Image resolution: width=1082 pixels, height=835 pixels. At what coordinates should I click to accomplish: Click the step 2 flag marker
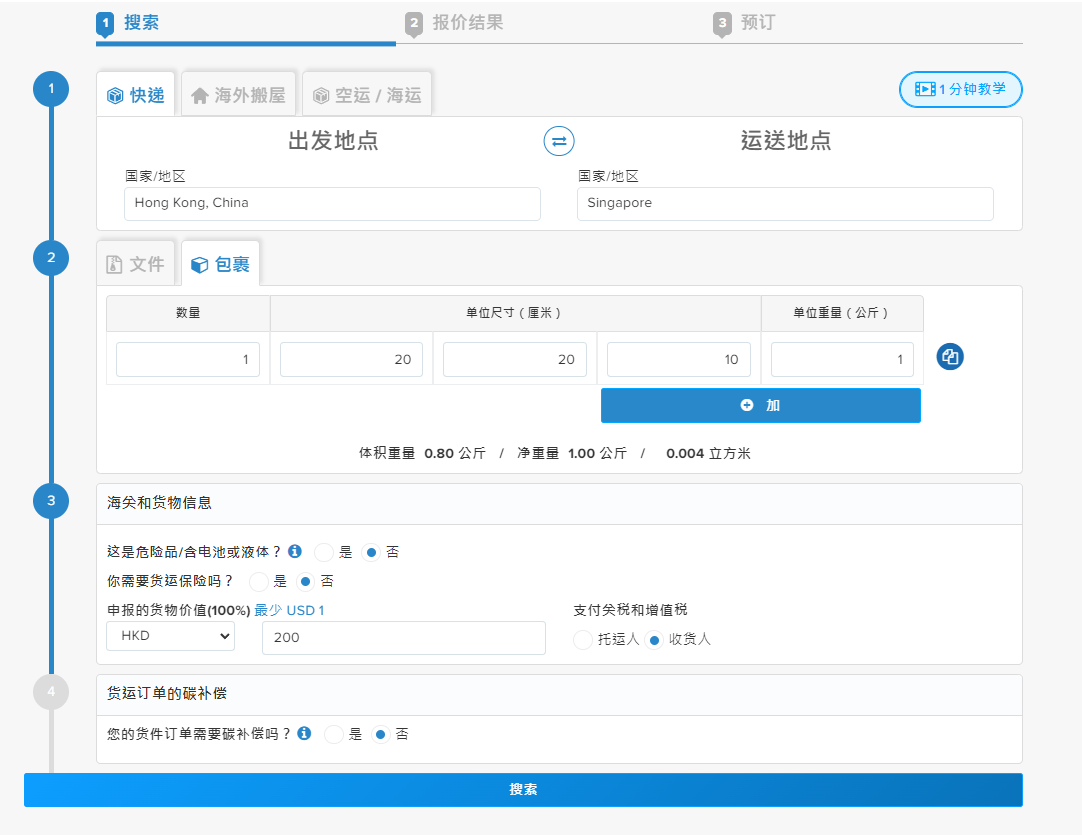413,24
